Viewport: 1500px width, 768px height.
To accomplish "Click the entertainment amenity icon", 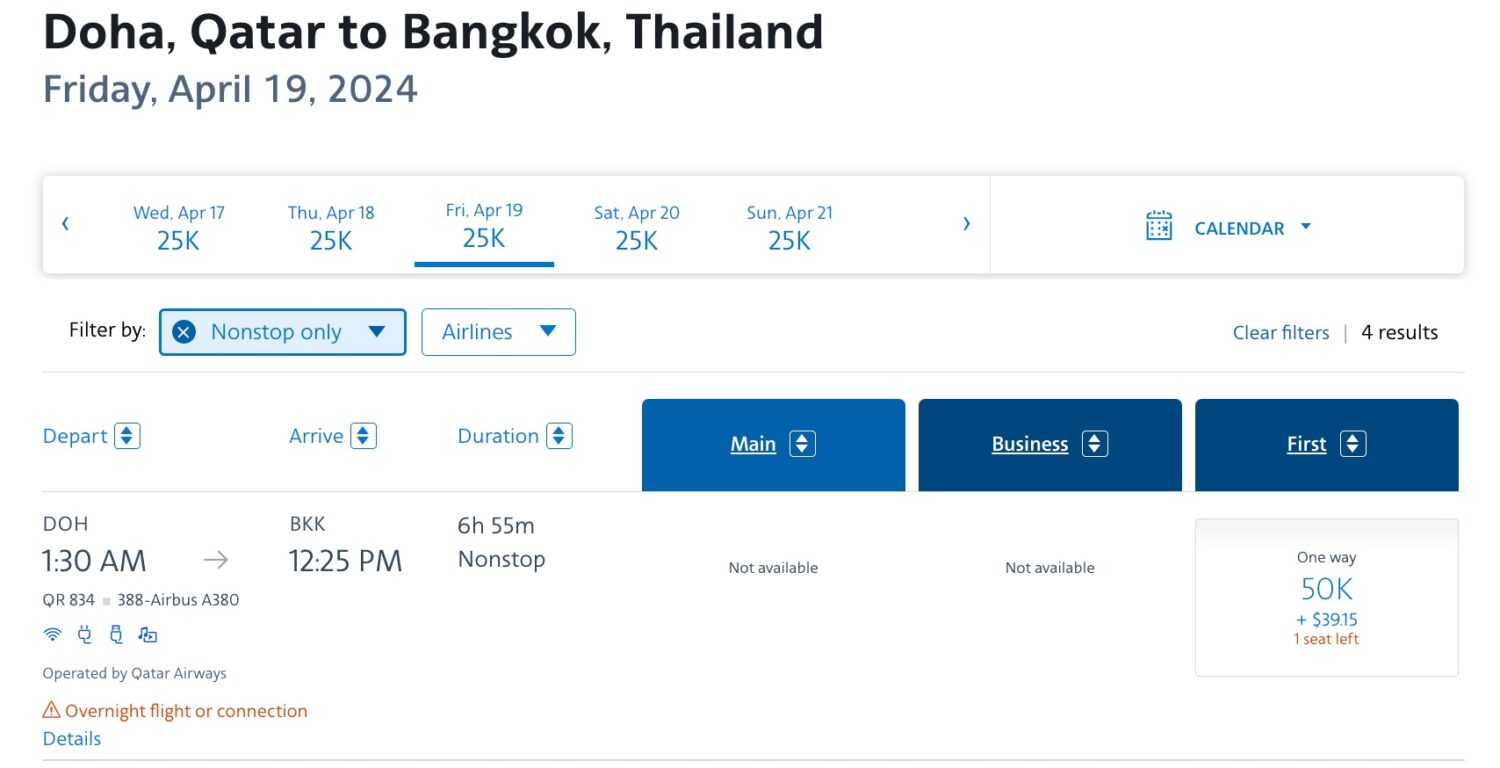I will (x=146, y=634).
